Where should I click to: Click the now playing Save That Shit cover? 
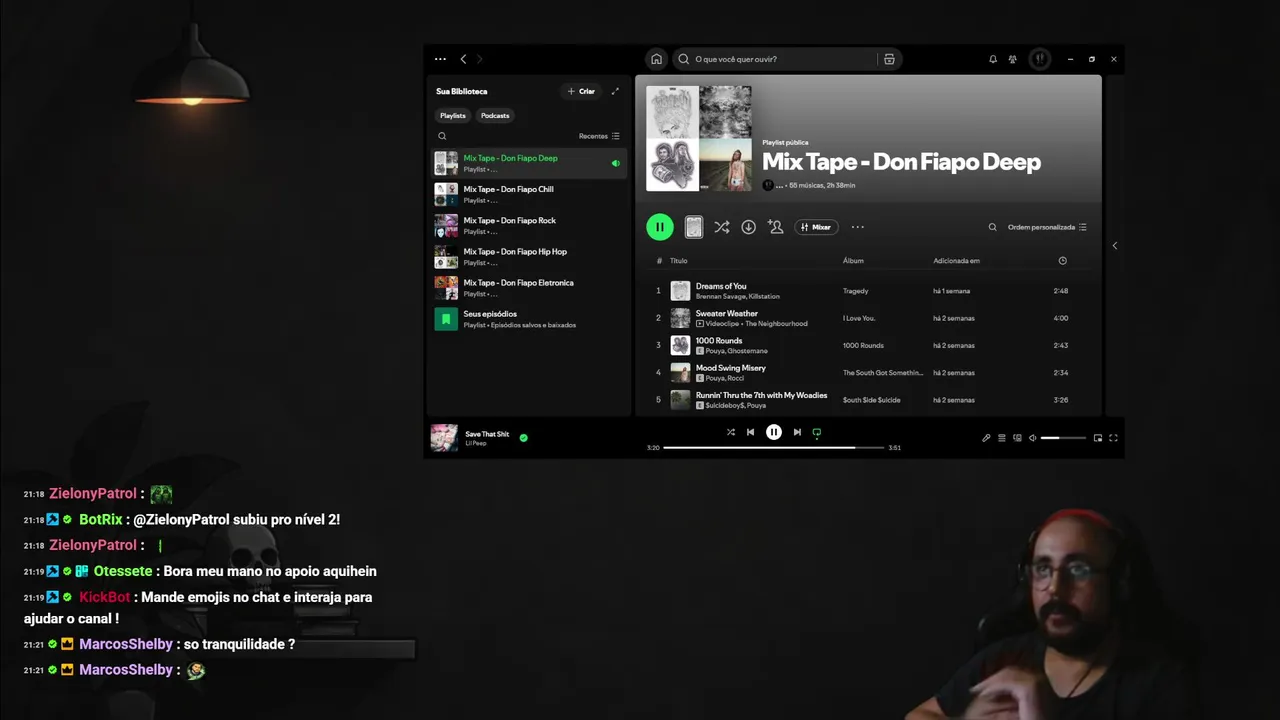click(x=444, y=437)
